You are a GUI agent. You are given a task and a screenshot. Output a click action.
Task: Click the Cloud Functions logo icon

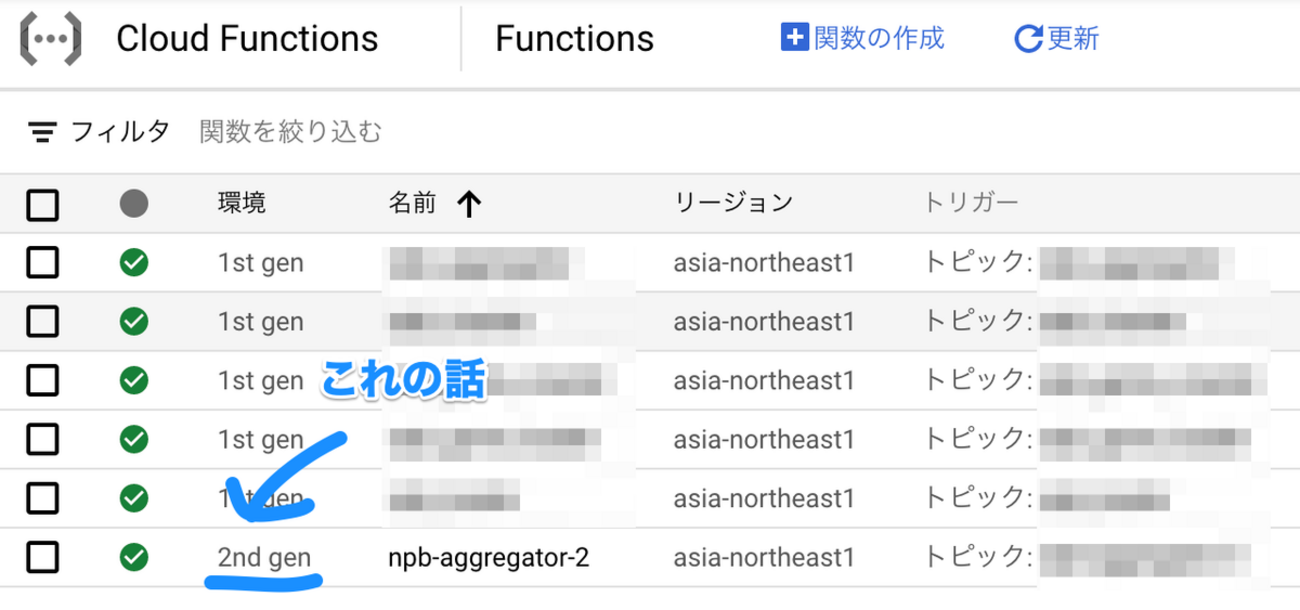(50, 40)
